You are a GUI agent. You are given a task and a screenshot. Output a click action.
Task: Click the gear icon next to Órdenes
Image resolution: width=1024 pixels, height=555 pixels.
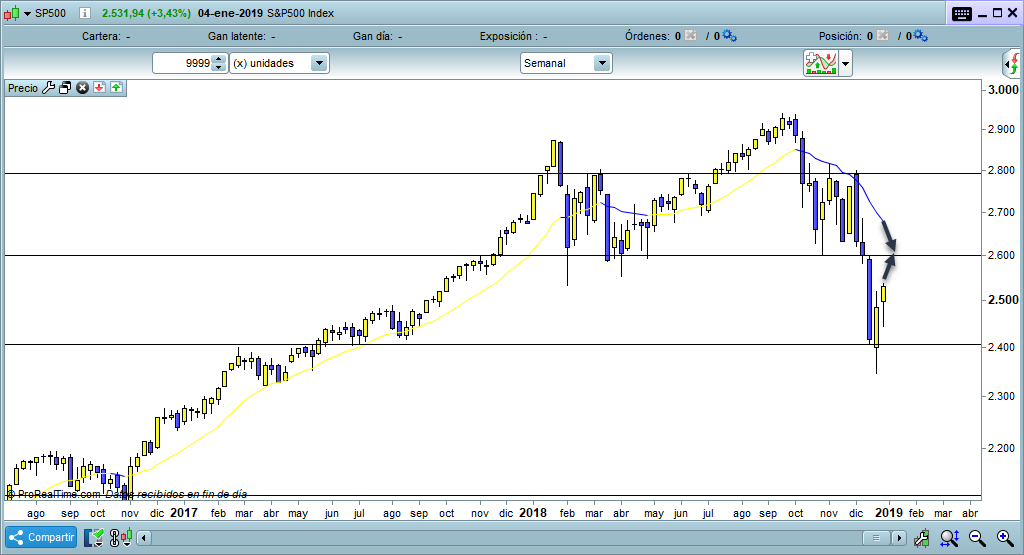(730, 36)
